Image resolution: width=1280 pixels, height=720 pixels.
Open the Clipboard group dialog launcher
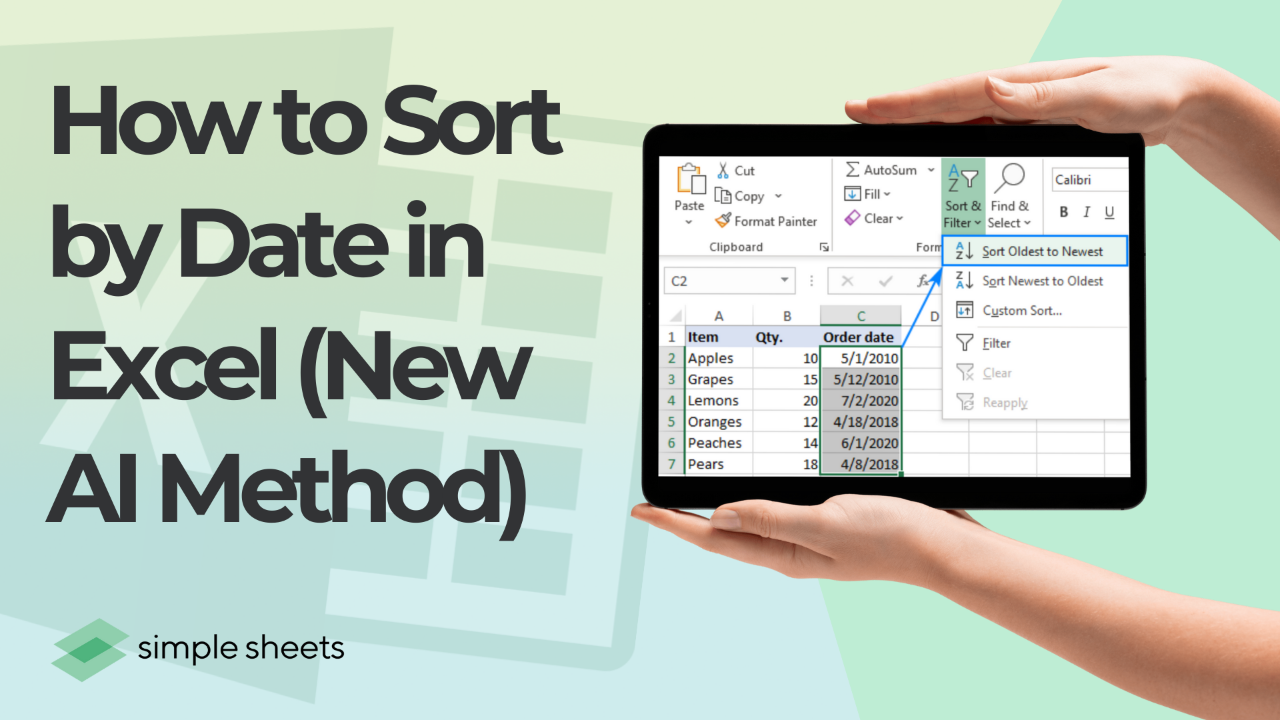824,247
